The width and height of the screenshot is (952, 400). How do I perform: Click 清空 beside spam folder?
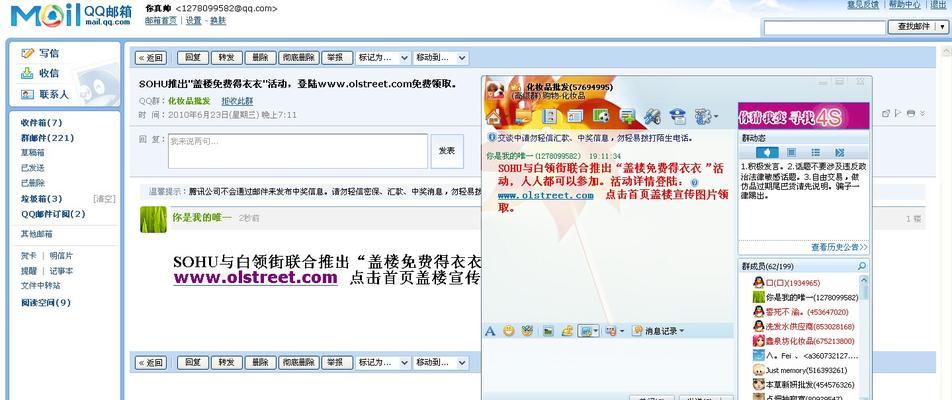(x=104, y=198)
